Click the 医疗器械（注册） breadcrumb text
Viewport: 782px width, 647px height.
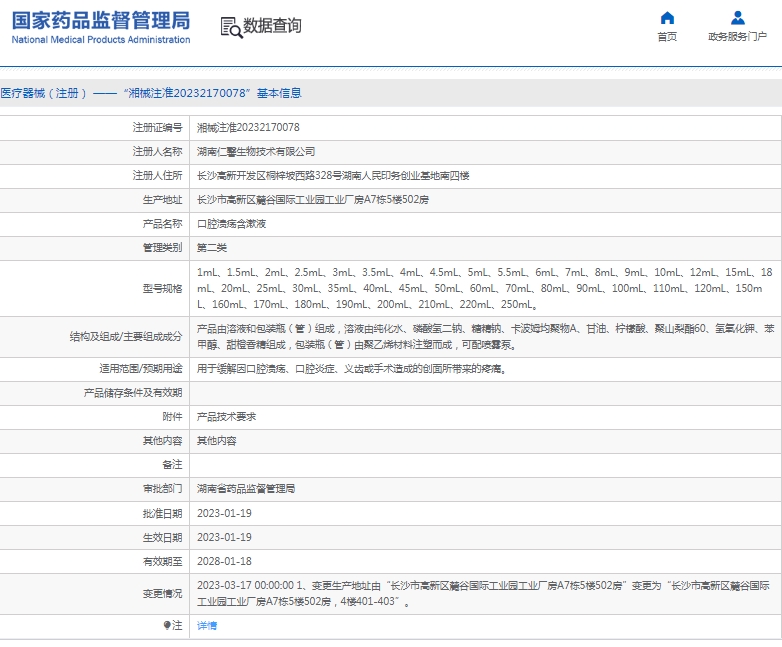click(40, 93)
